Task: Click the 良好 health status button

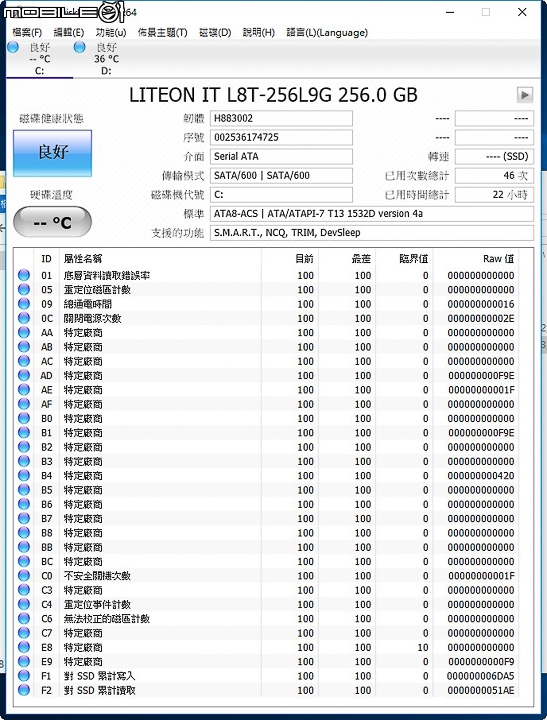Action: (x=52, y=153)
